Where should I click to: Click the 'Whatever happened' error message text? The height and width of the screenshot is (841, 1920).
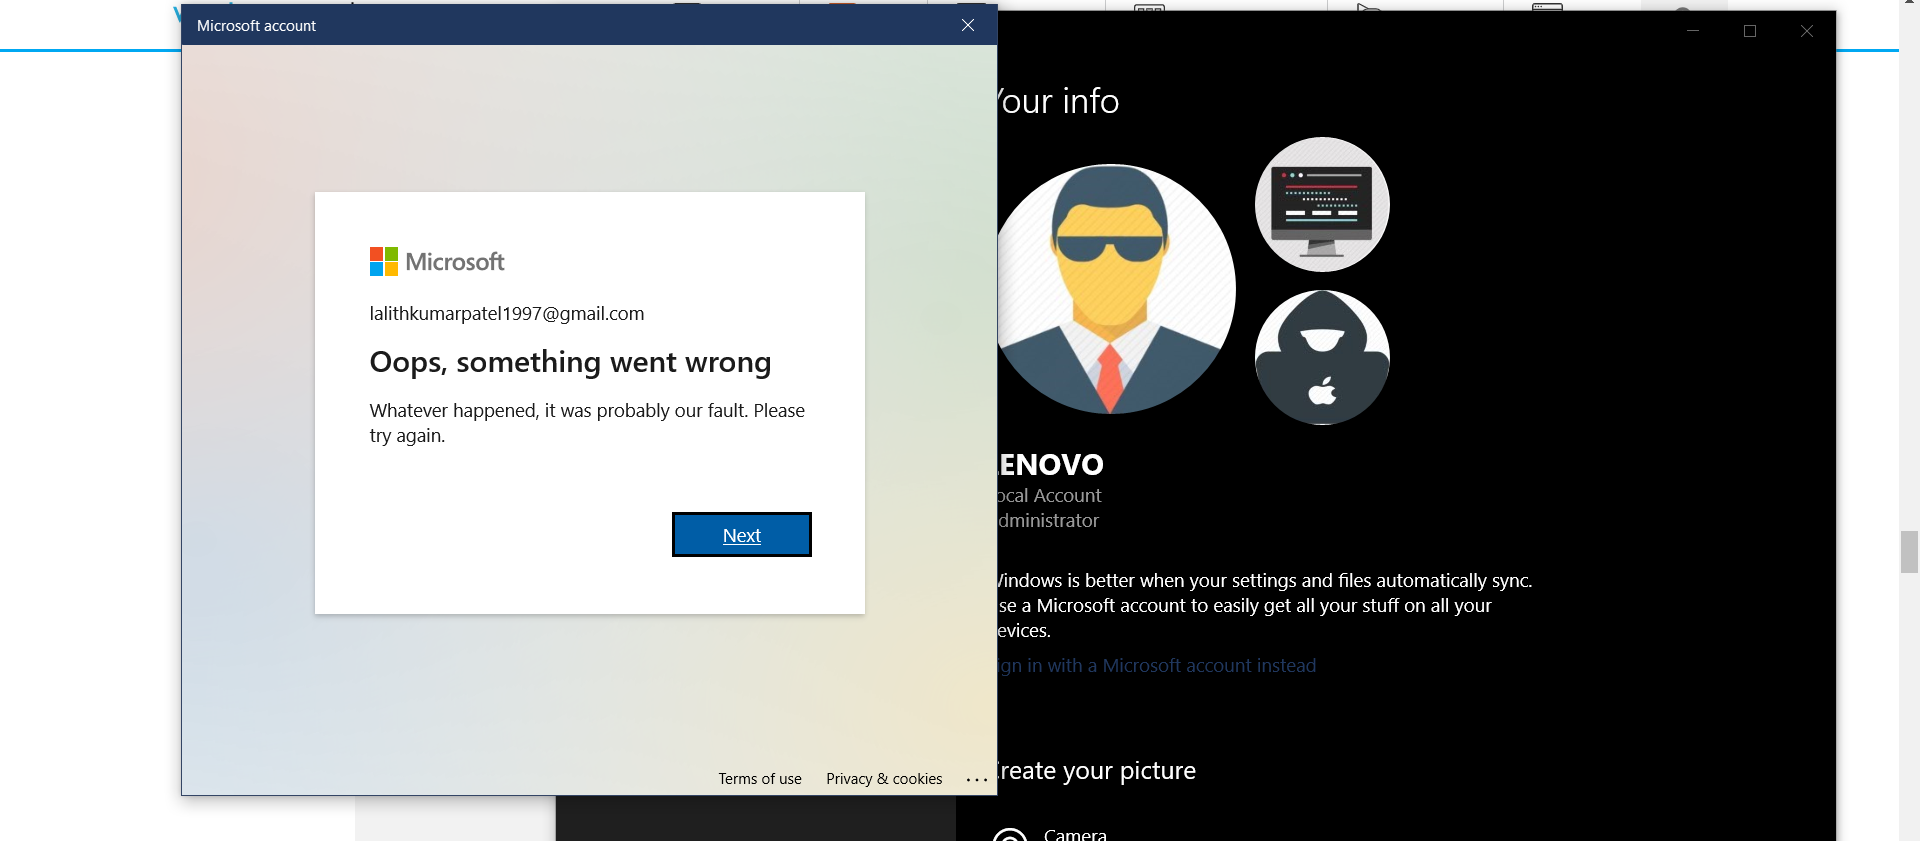pyautogui.click(x=587, y=423)
